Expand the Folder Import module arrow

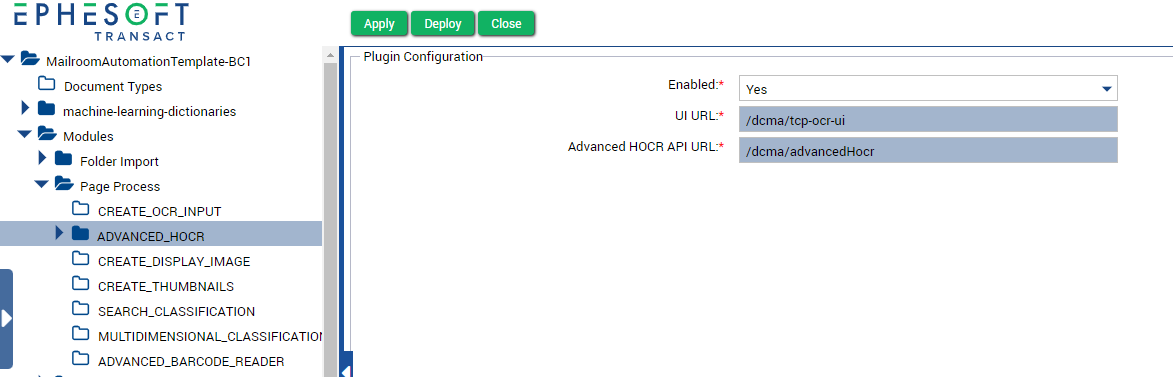(42, 159)
